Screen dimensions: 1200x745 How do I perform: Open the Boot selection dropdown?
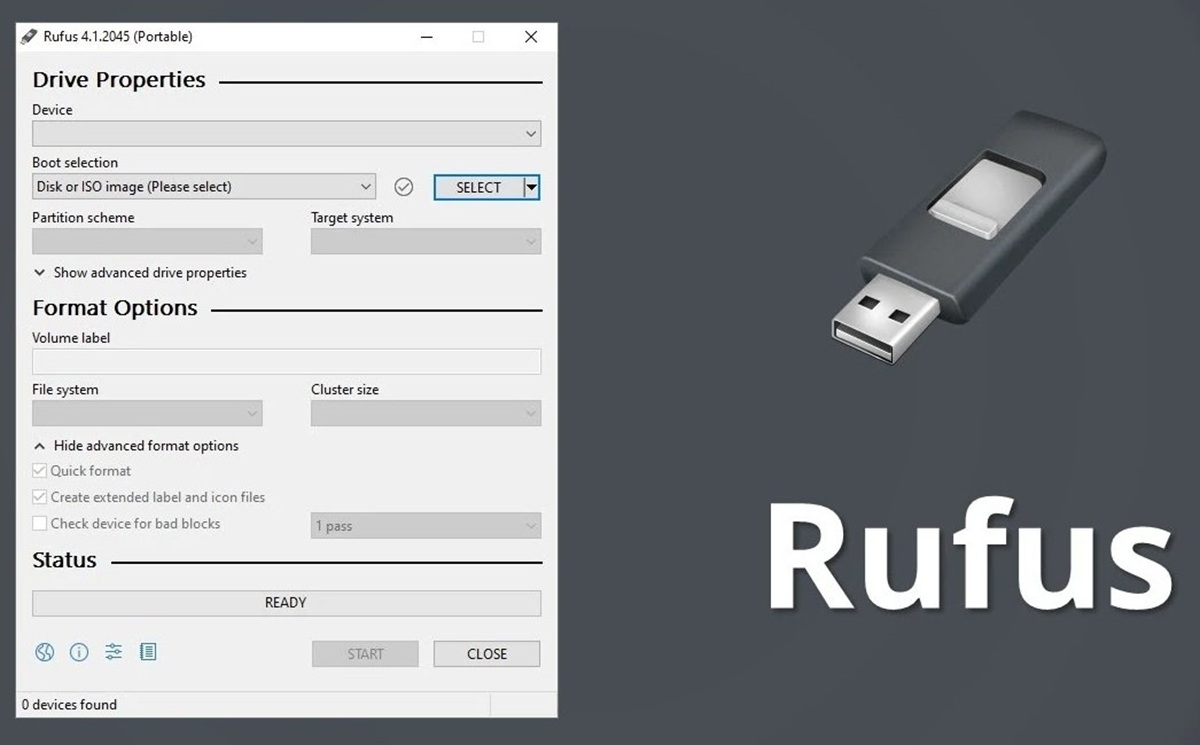pos(204,187)
